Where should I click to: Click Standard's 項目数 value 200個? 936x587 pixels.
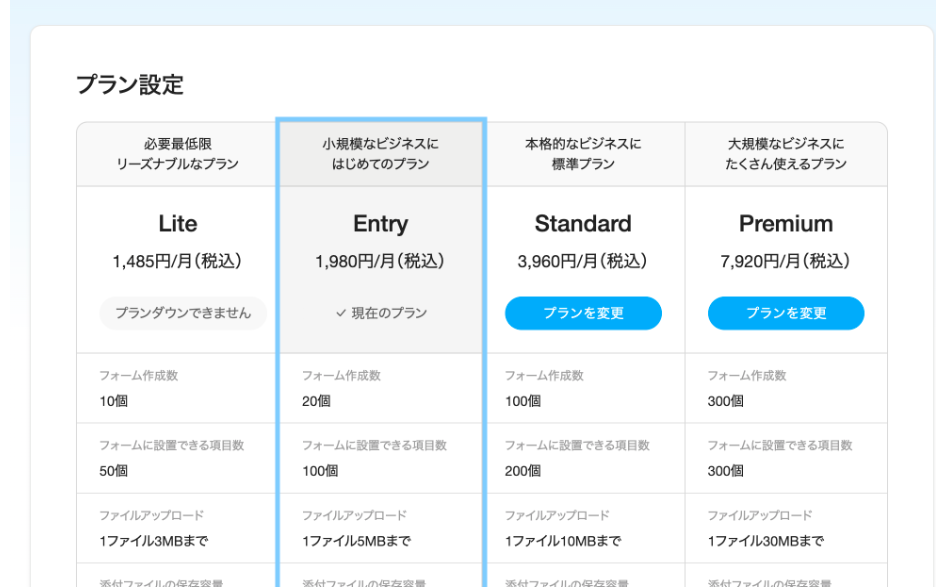[x=523, y=471]
